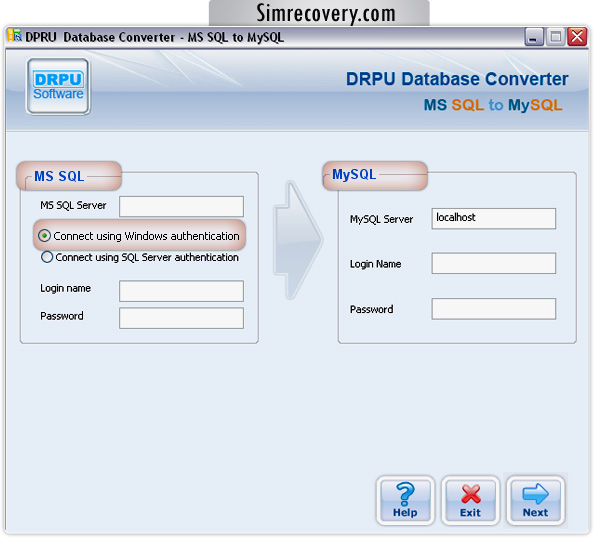This screenshot has height=538, width=594.
Task: Click the 'Password' label under MS SQL
Action: 62,316
